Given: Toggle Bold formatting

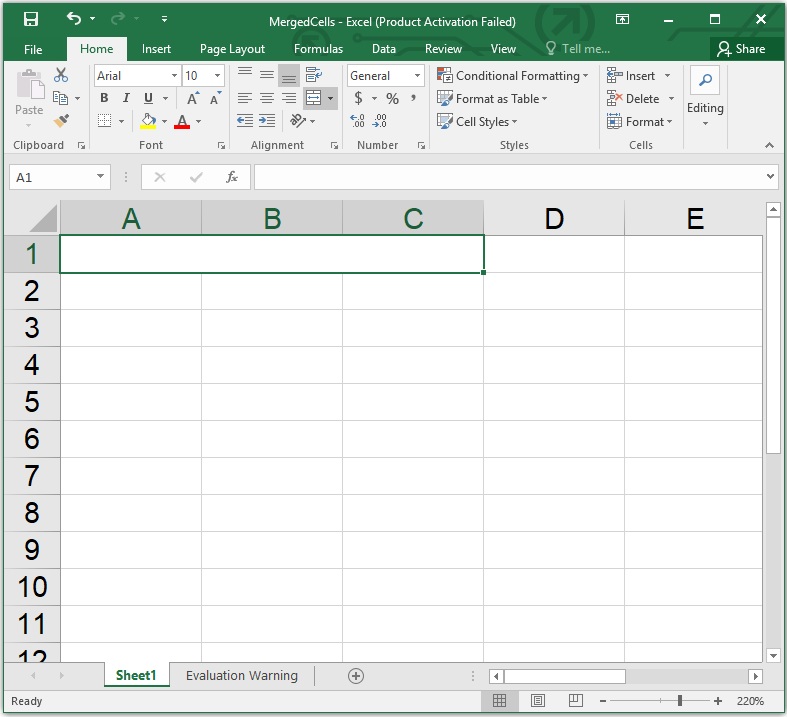Looking at the screenshot, I should point(104,98).
